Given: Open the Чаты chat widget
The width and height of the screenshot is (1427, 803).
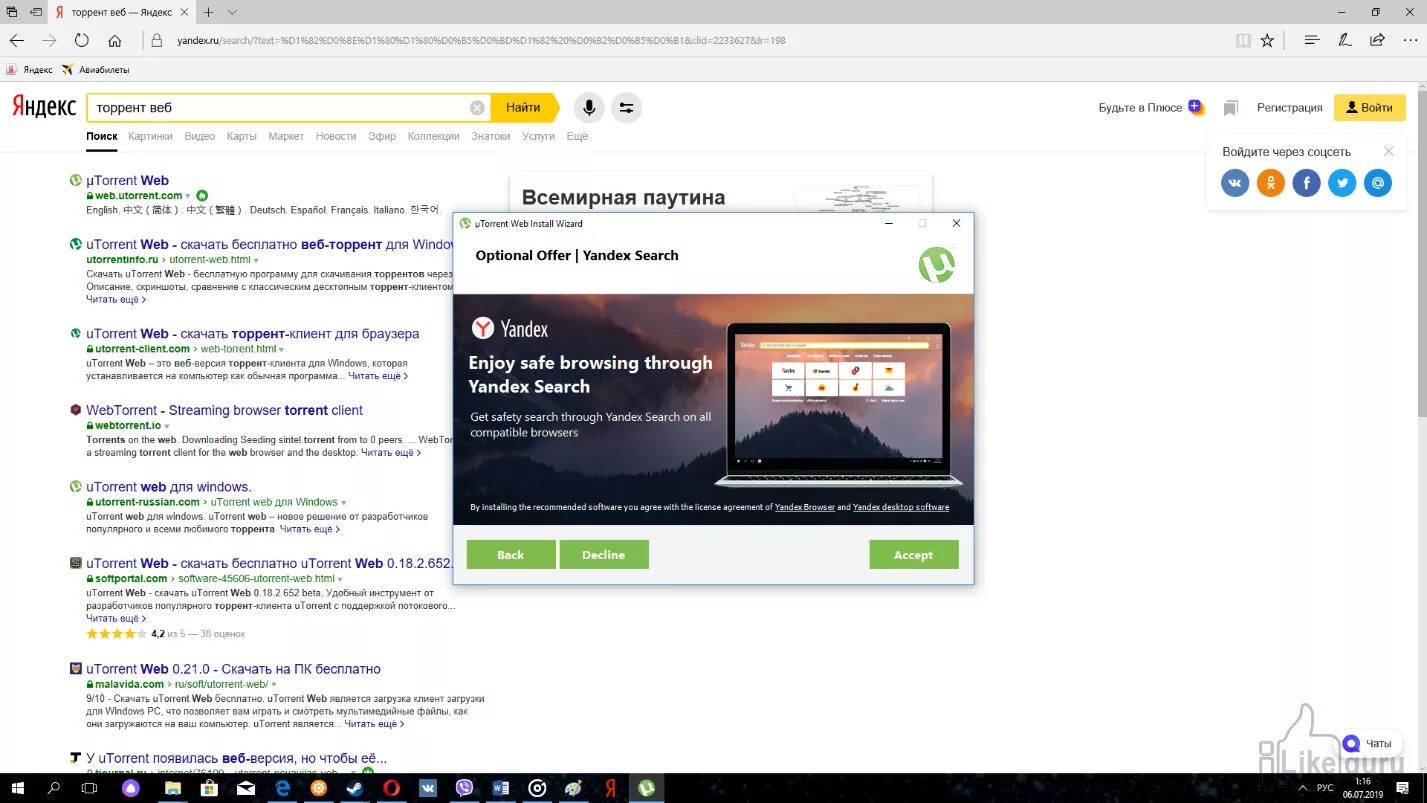Looking at the screenshot, I should tap(1370, 743).
